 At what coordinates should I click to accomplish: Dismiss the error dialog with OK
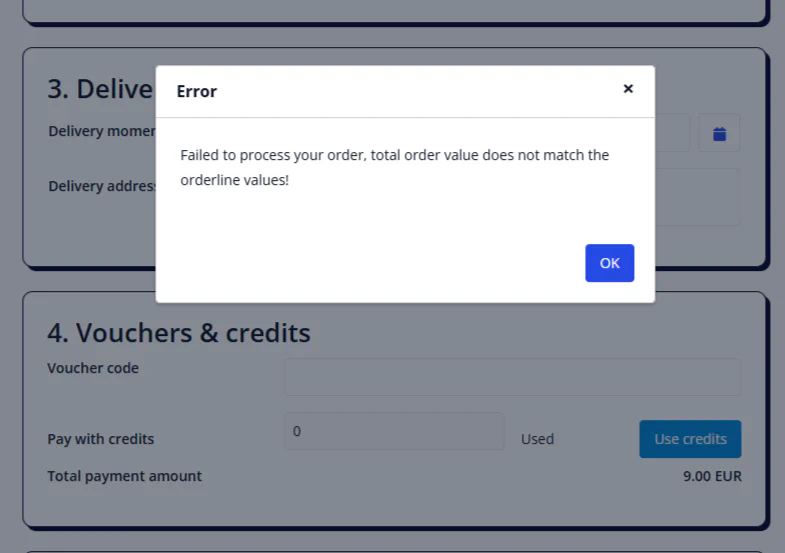coord(609,263)
